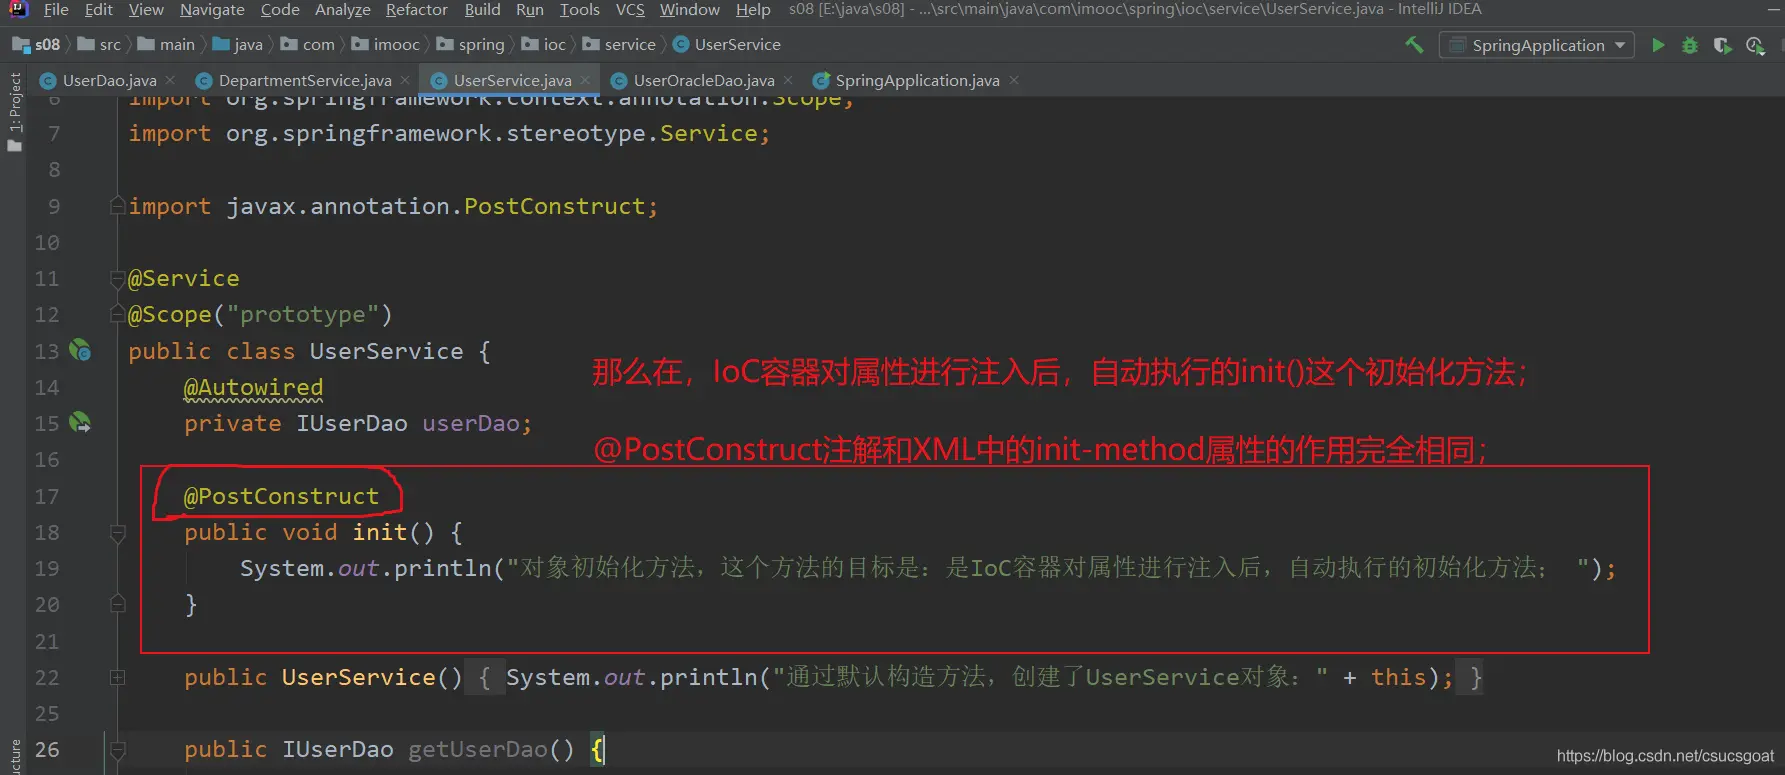This screenshot has width=1785, height=775.
Task: Start debugging with the bug icon
Action: point(1690,45)
